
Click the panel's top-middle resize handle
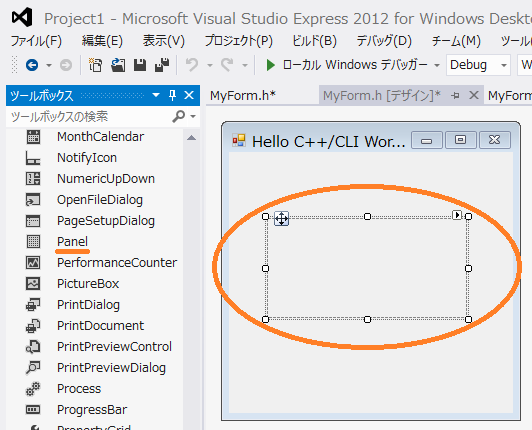click(367, 217)
